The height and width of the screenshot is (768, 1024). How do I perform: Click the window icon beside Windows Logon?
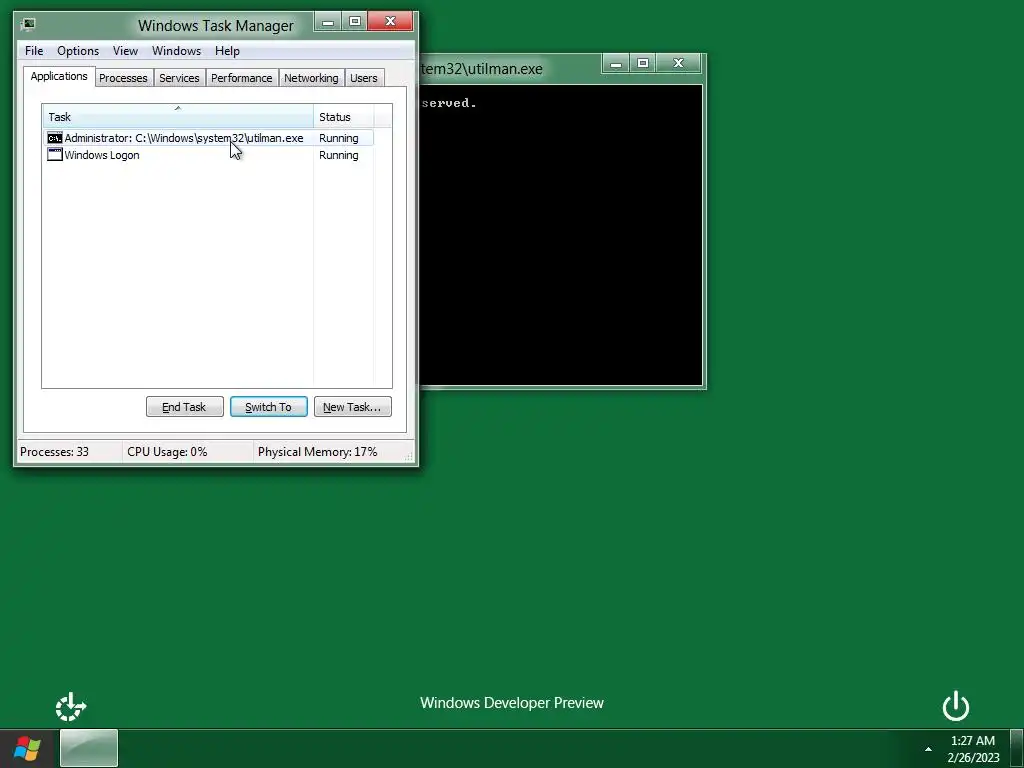pyautogui.click(x=55, y=155)
